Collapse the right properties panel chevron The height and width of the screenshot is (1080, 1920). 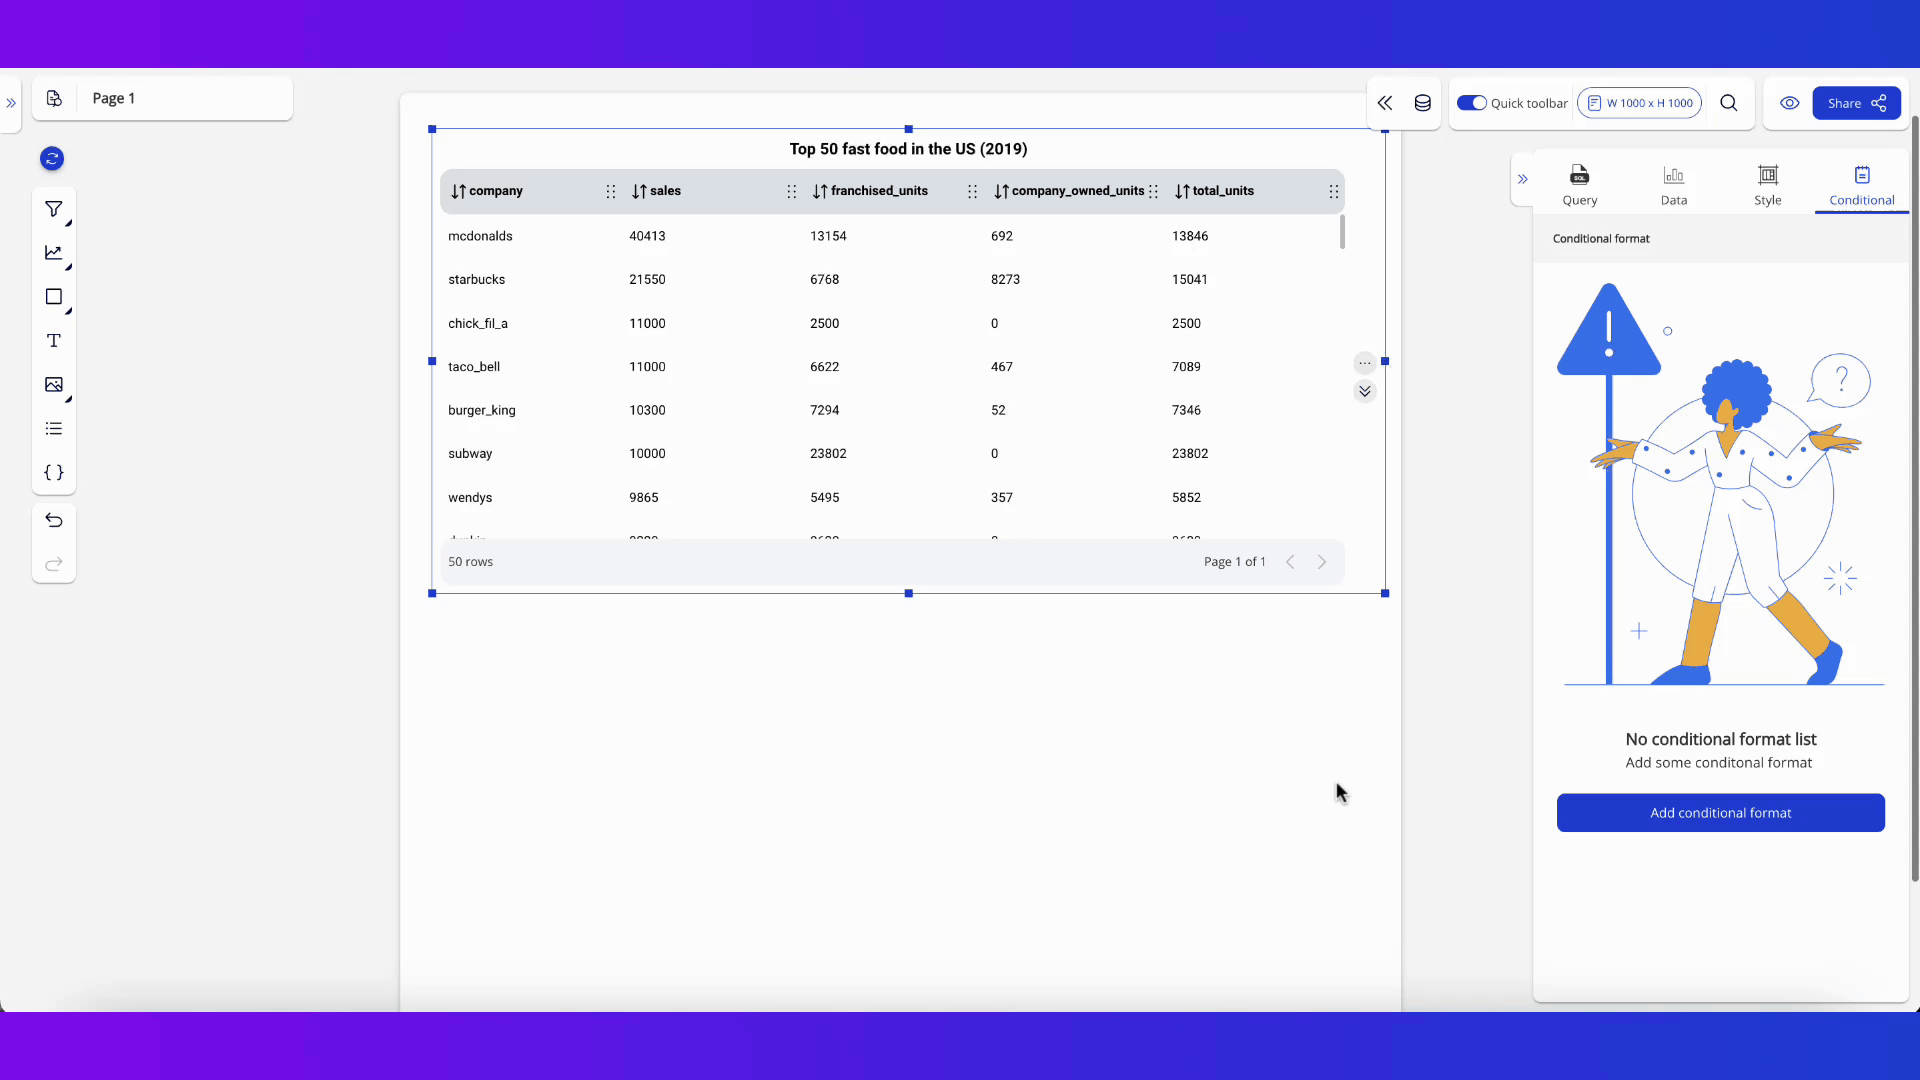pos(1522,180)
